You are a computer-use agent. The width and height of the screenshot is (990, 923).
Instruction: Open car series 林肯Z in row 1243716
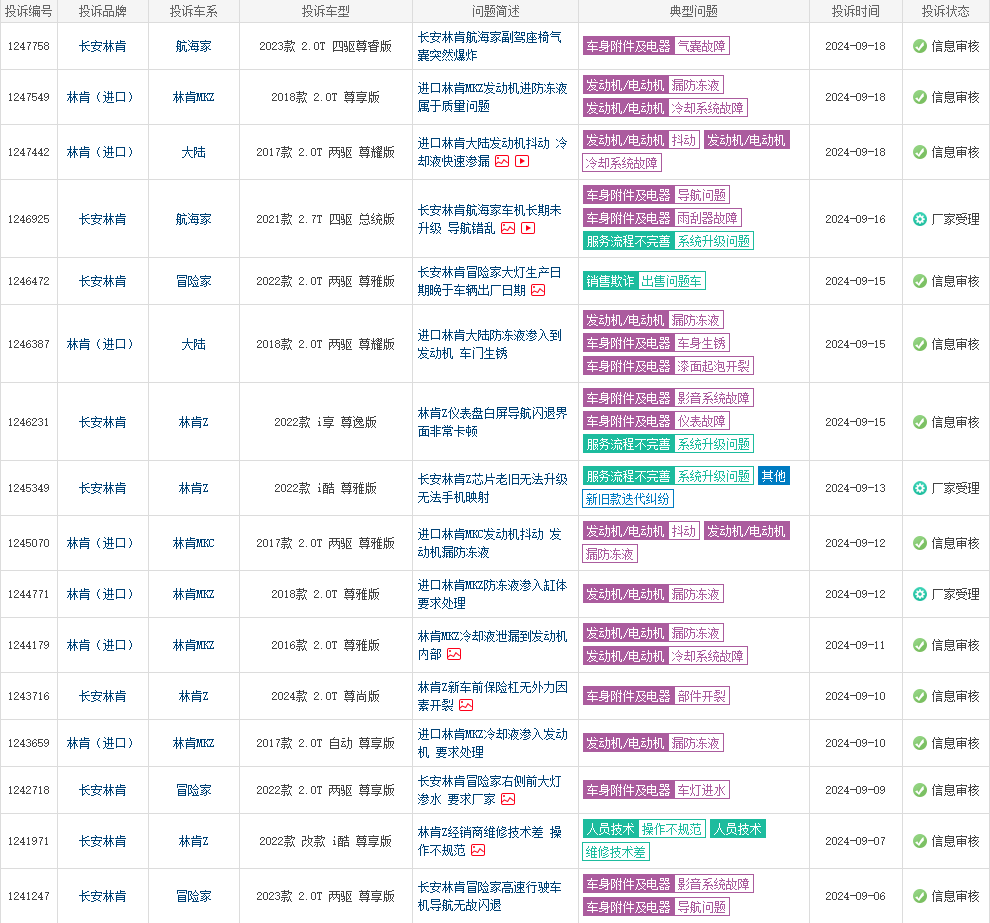[193, 696]
